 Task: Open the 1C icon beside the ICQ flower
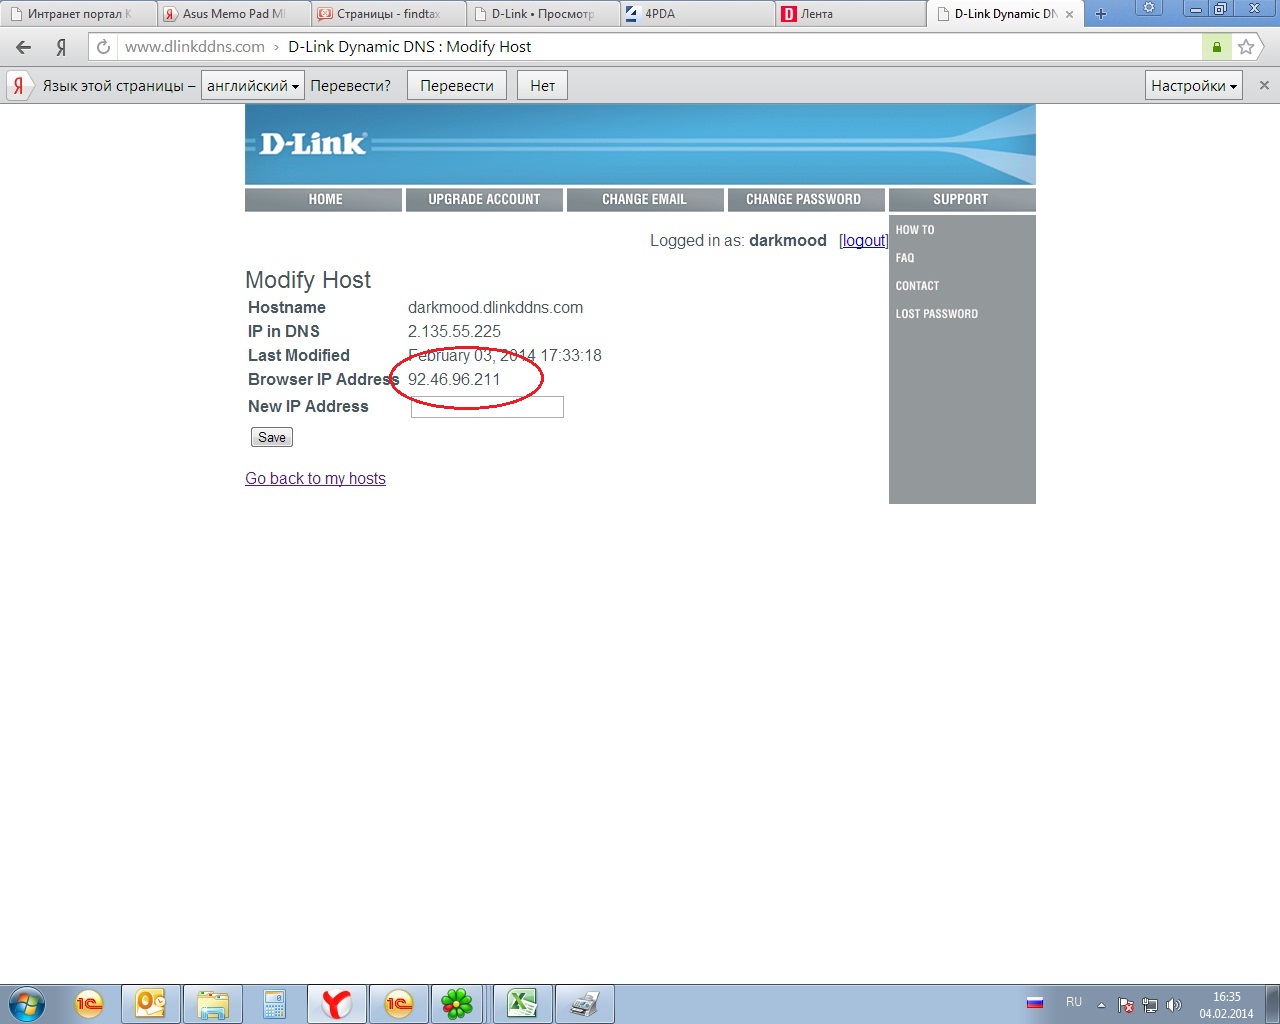[x=399, y=1004]
